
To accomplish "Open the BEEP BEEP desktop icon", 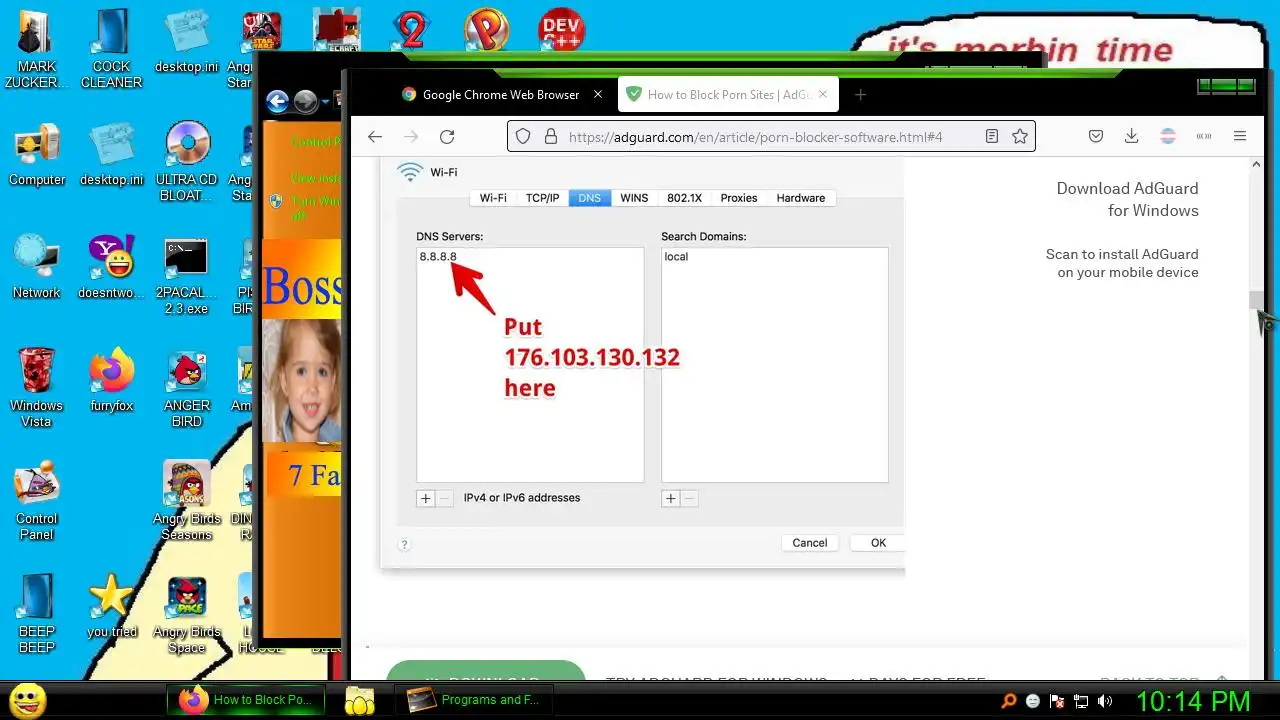I will [37, 614].
